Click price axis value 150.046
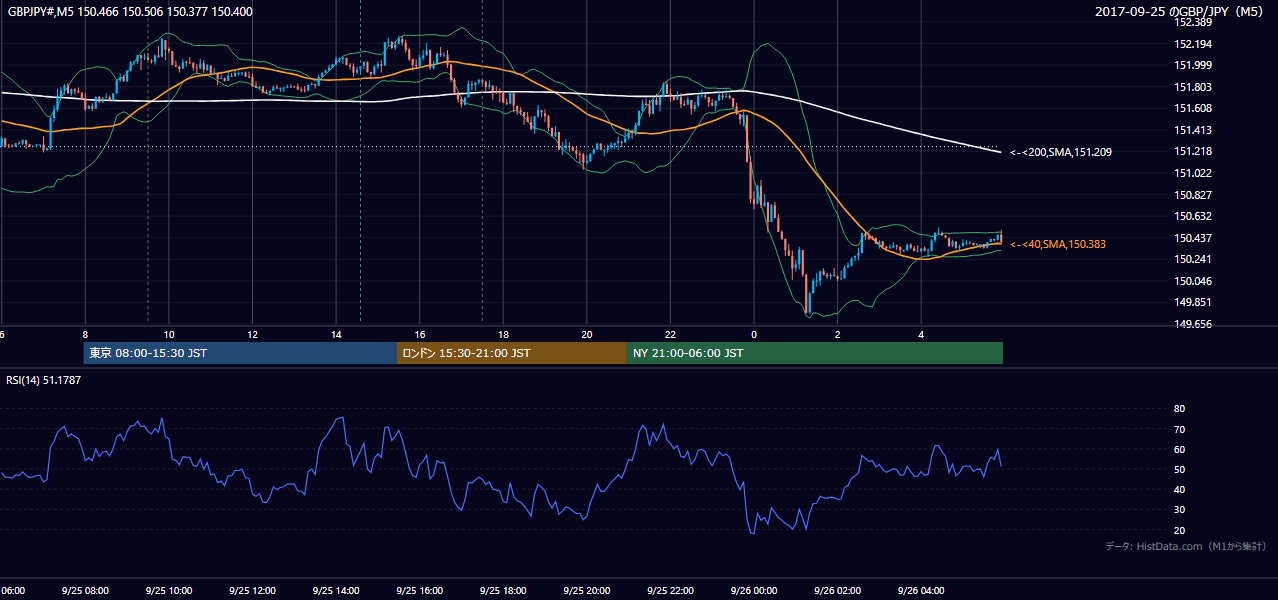This screenshot has height=600, width=1278. pyautogui.click(x=1192, y=281)
